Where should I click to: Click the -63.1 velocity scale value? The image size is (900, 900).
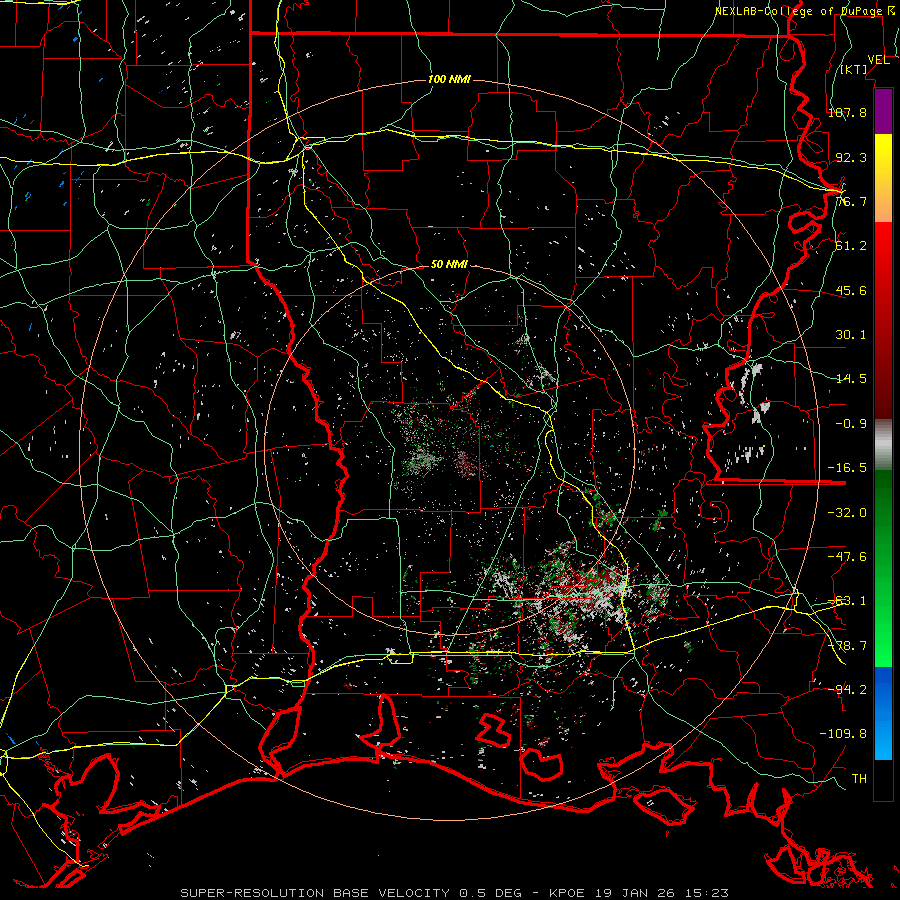point(847,601)
